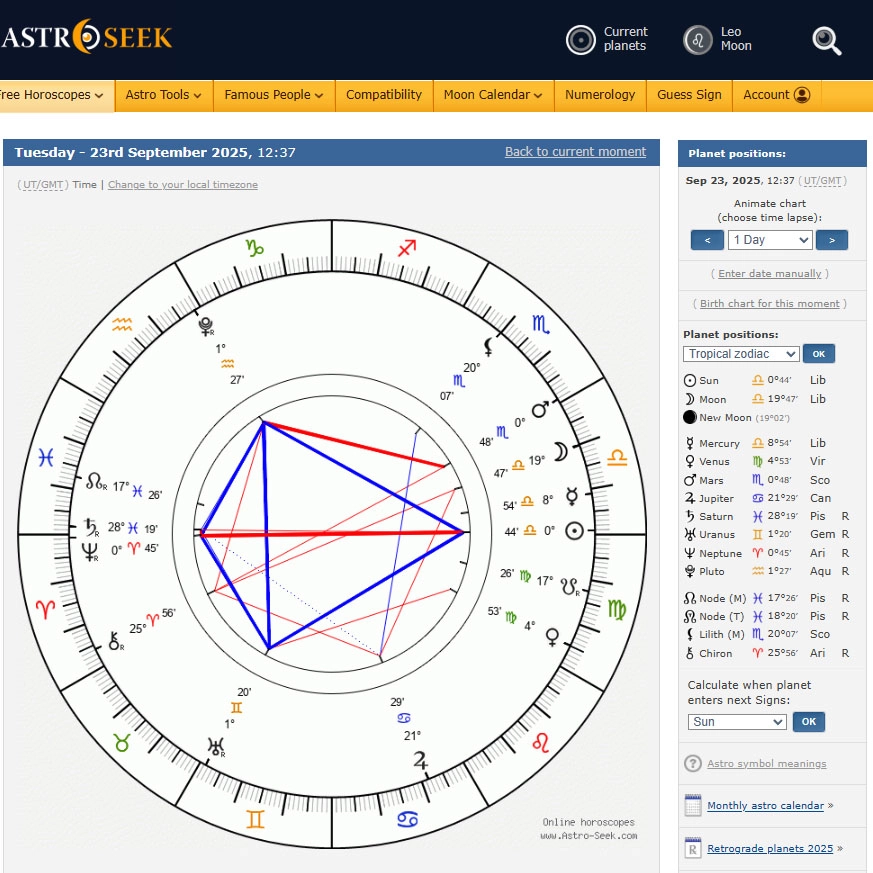Viewport: 873px width, 873px height.
Task: Step the chart backward with left arrow
Action: click(707, 240)
